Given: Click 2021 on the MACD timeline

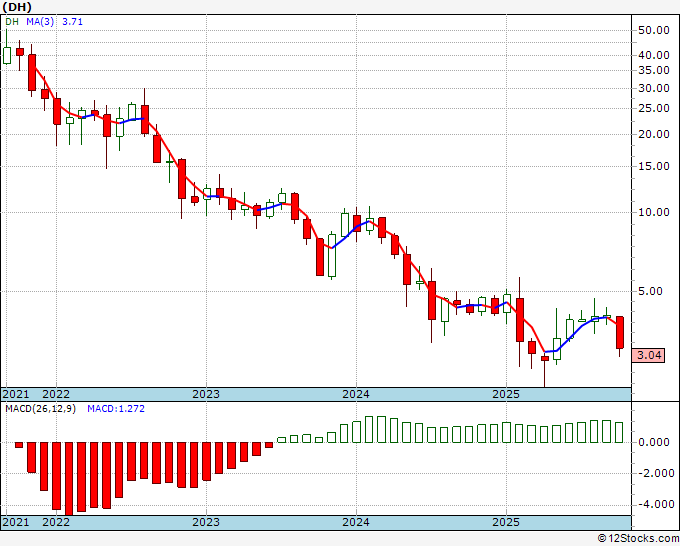Looking at the screenshot, I should [x=16, y=522].
